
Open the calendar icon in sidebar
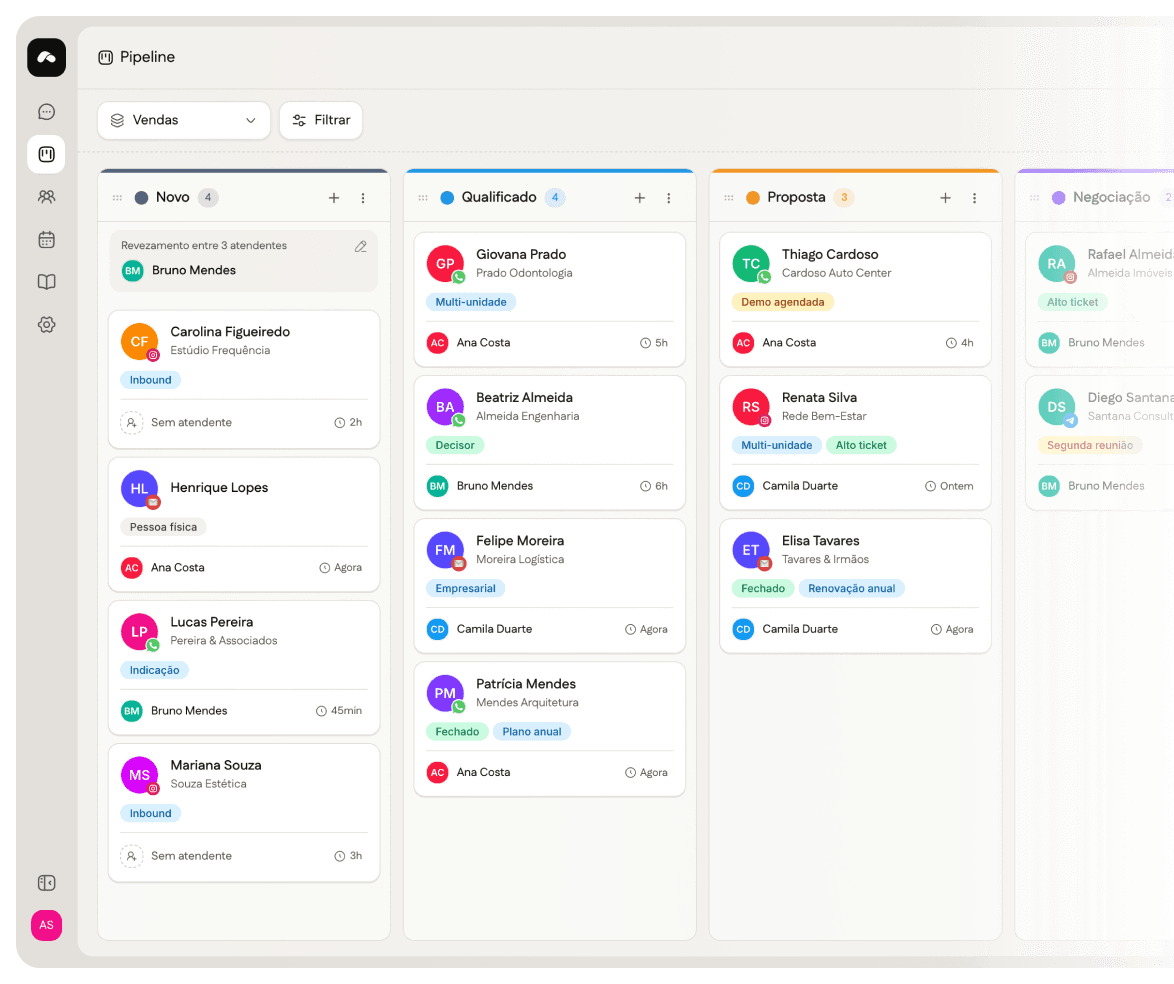click(46, 240)
